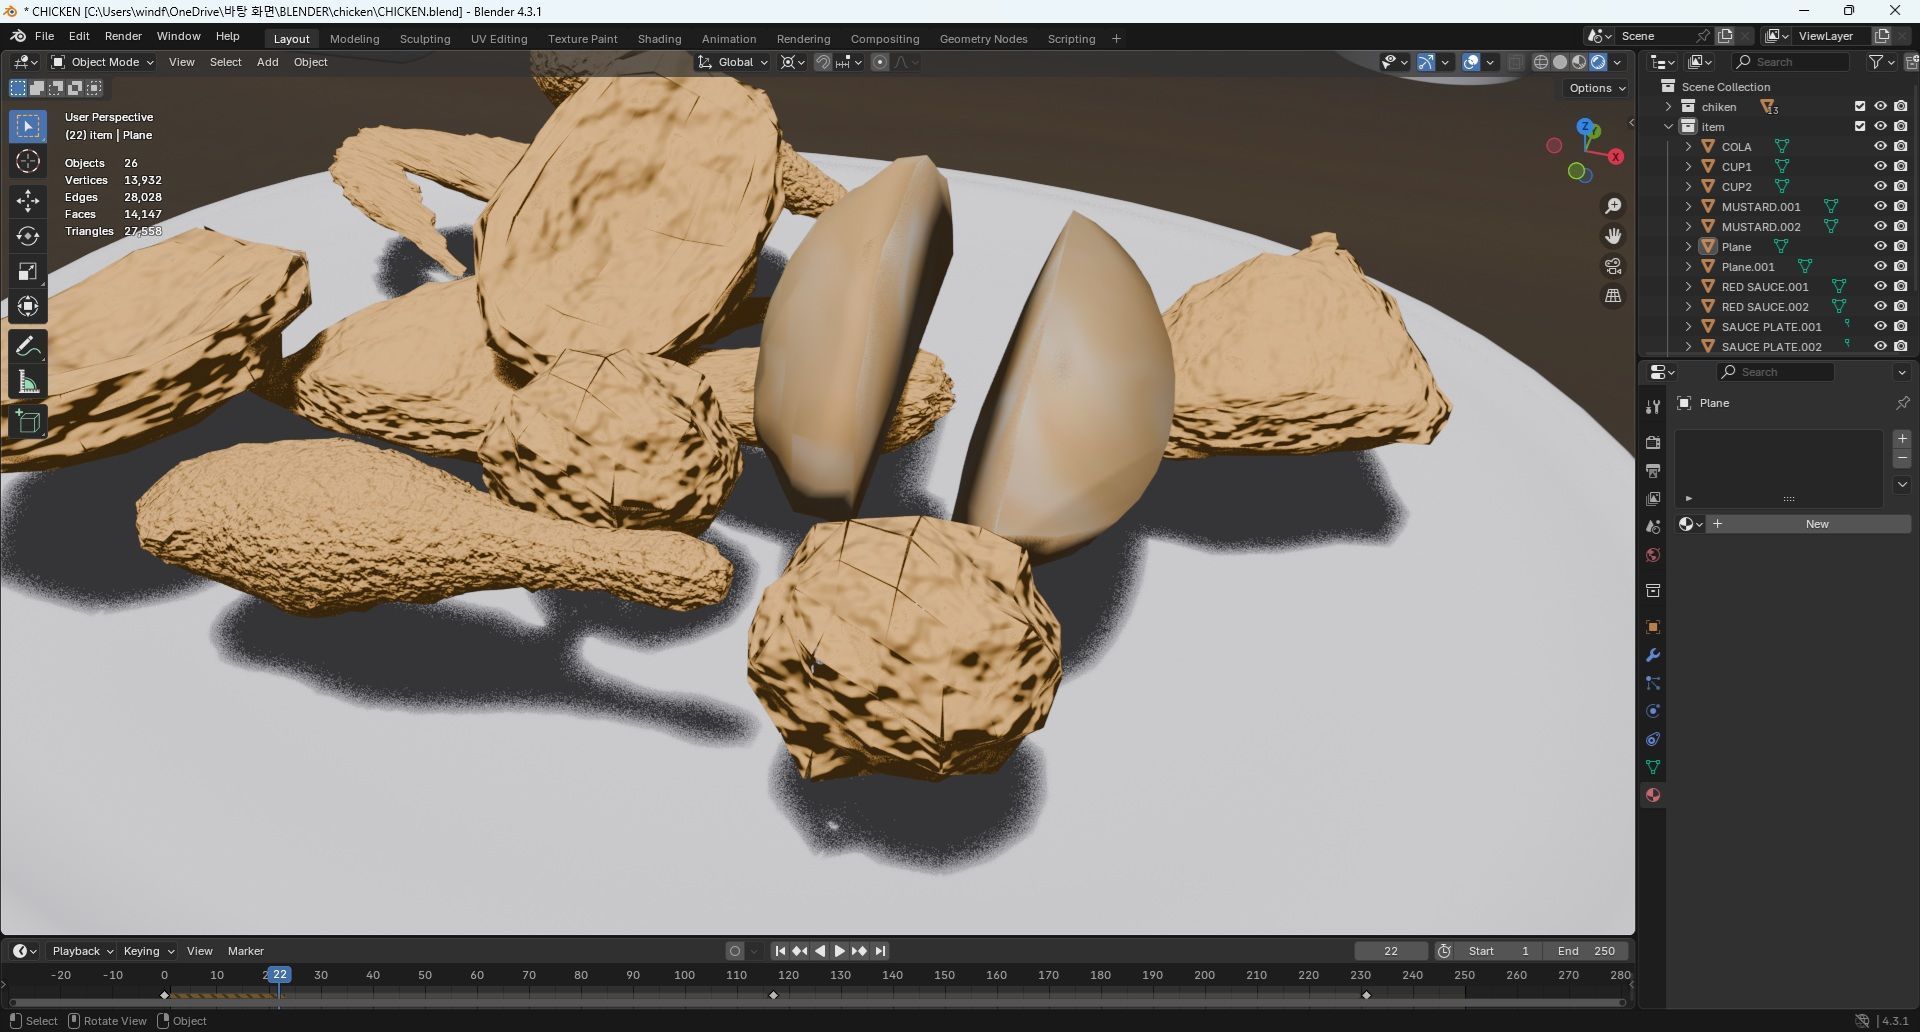Expand the SAUCE PLATE.001 row
Screen dimensions: 1920x1032
(x=1688, y=326)
